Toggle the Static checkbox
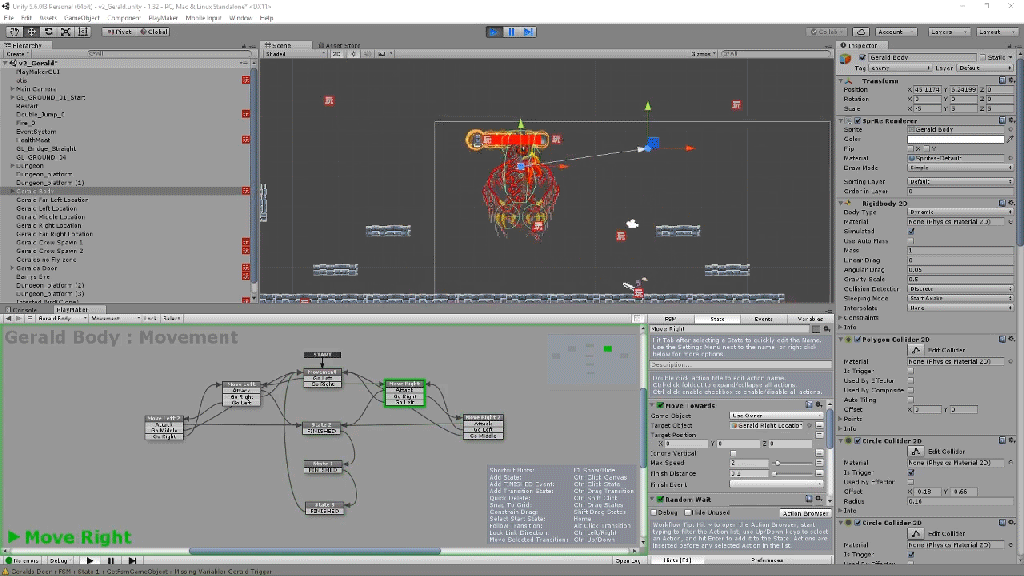This screenshot has height=576, width=1024. point(984,57)
